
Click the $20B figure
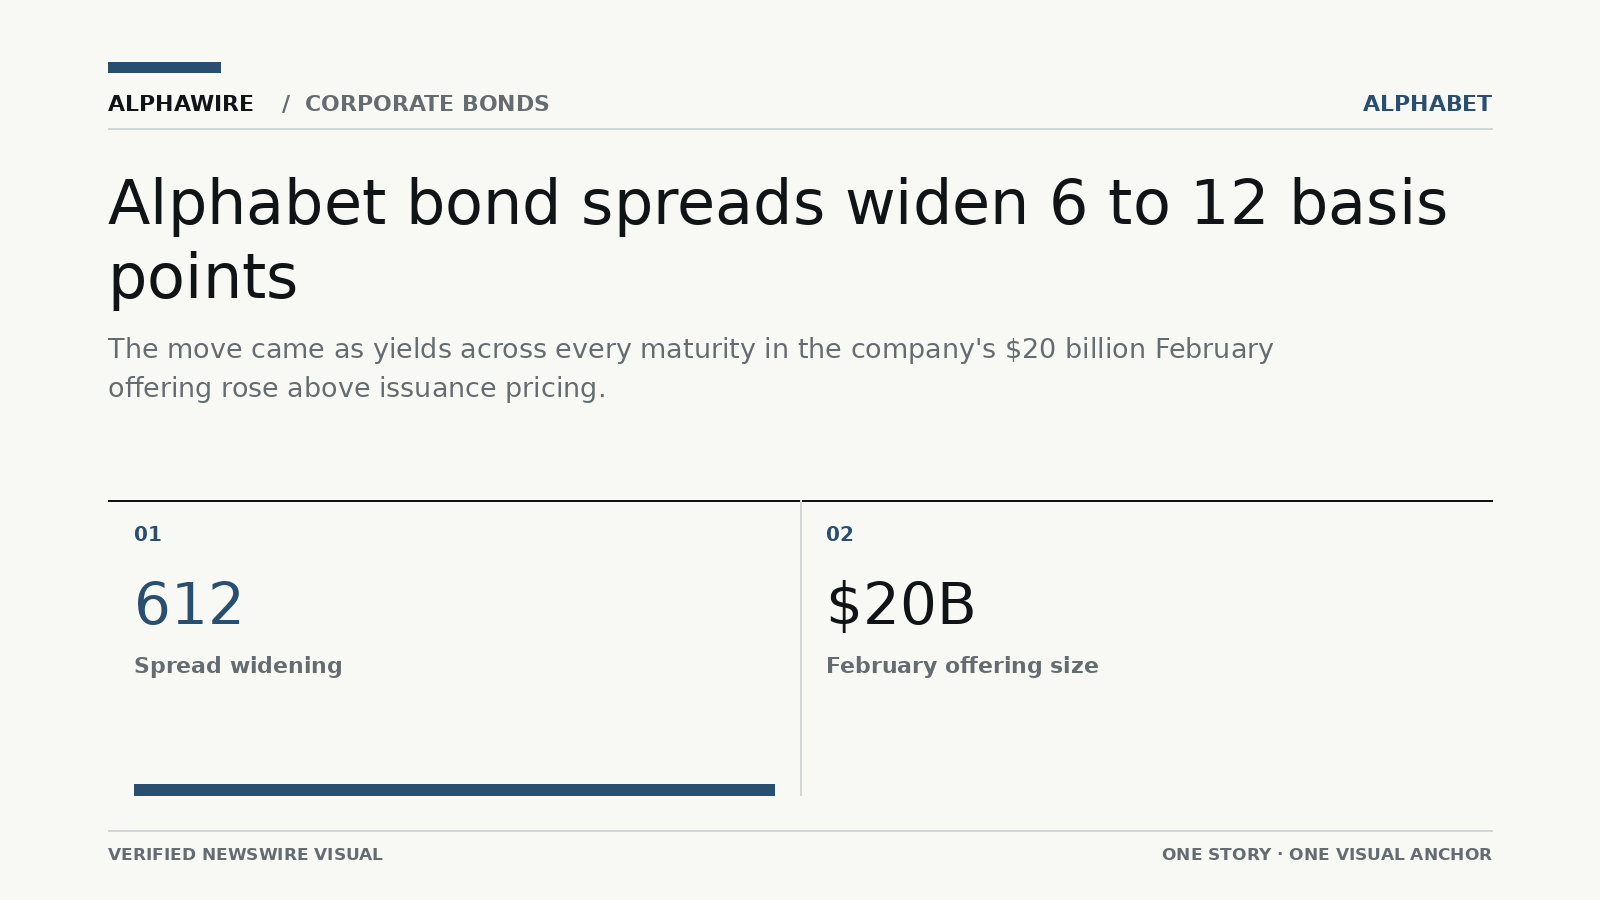point(900,606)
